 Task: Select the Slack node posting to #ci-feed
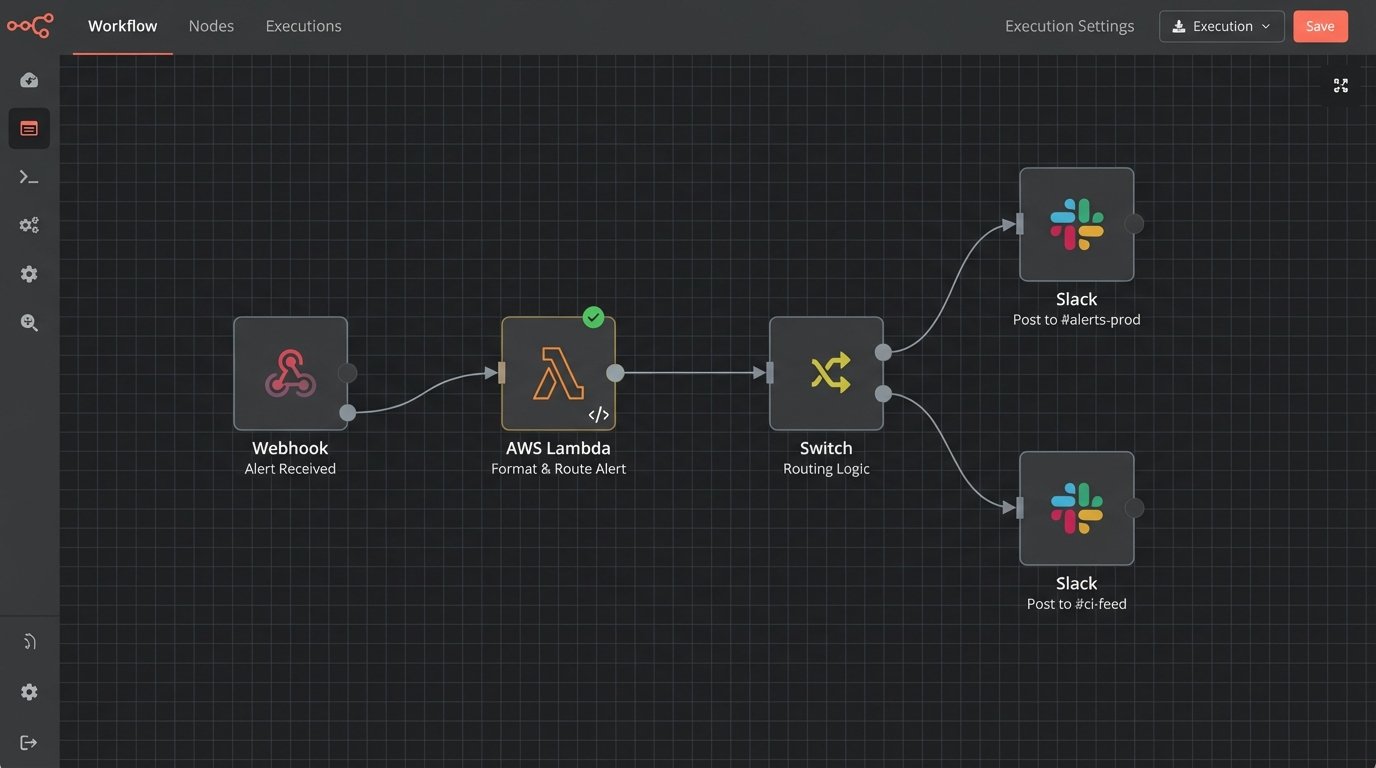[1076, 508]
